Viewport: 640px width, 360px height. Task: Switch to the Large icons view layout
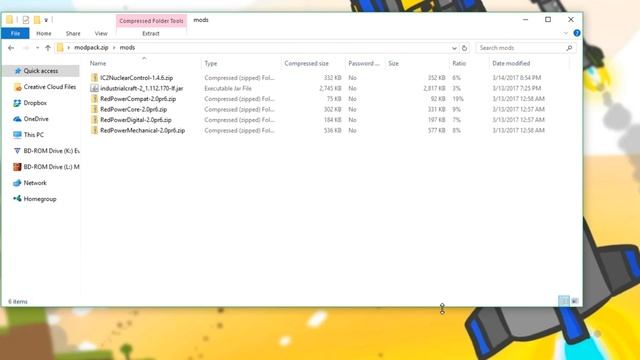pyautogui.click(x=575, y=301)
